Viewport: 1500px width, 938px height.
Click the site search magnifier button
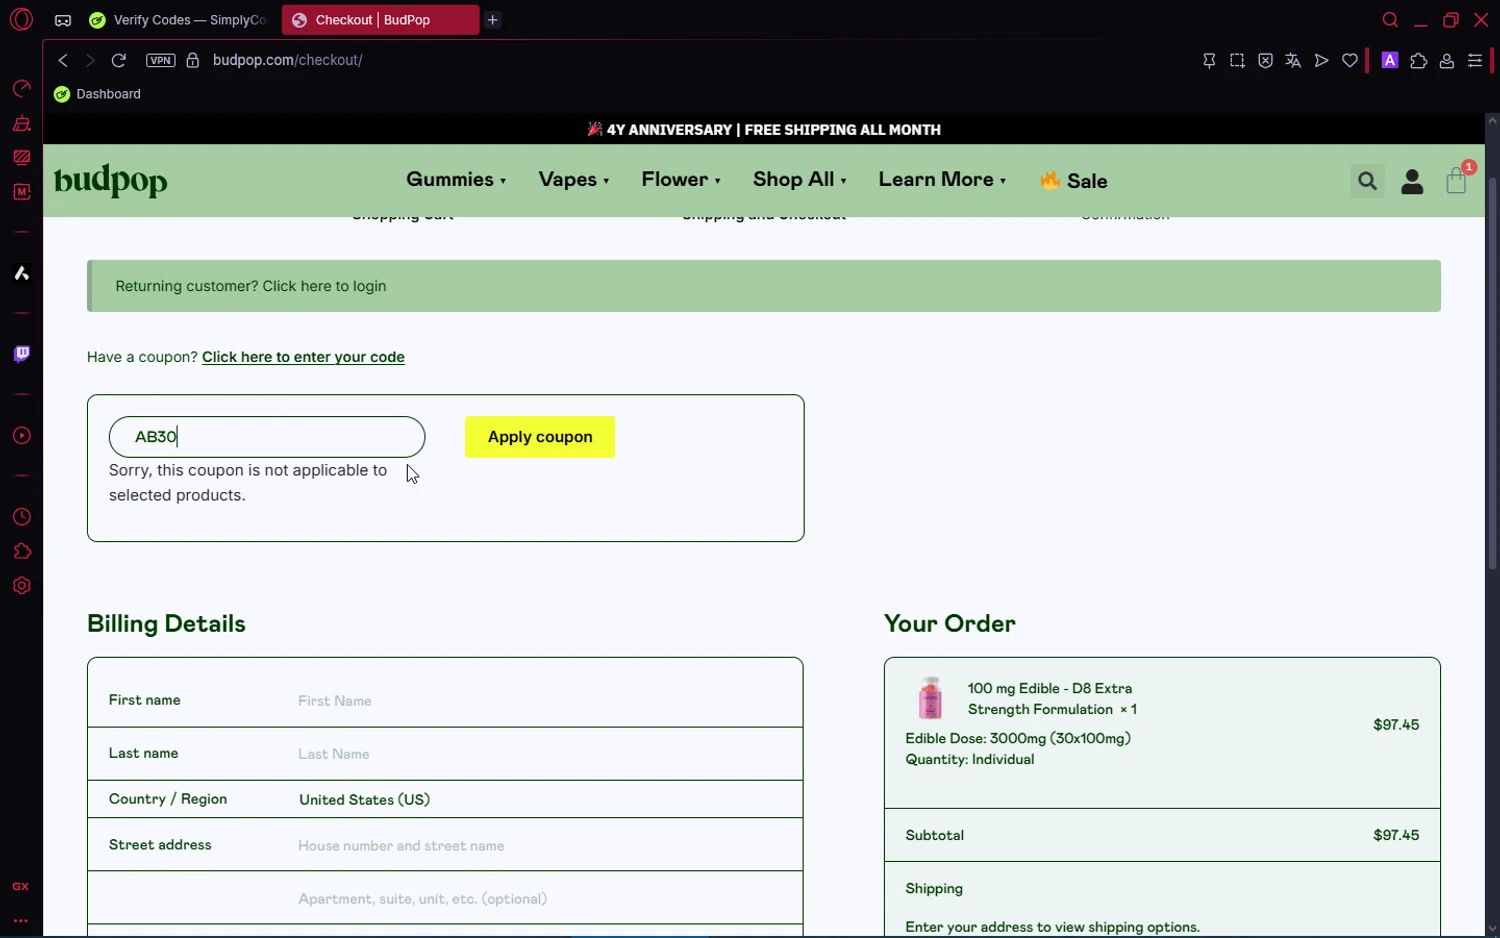1367,181
